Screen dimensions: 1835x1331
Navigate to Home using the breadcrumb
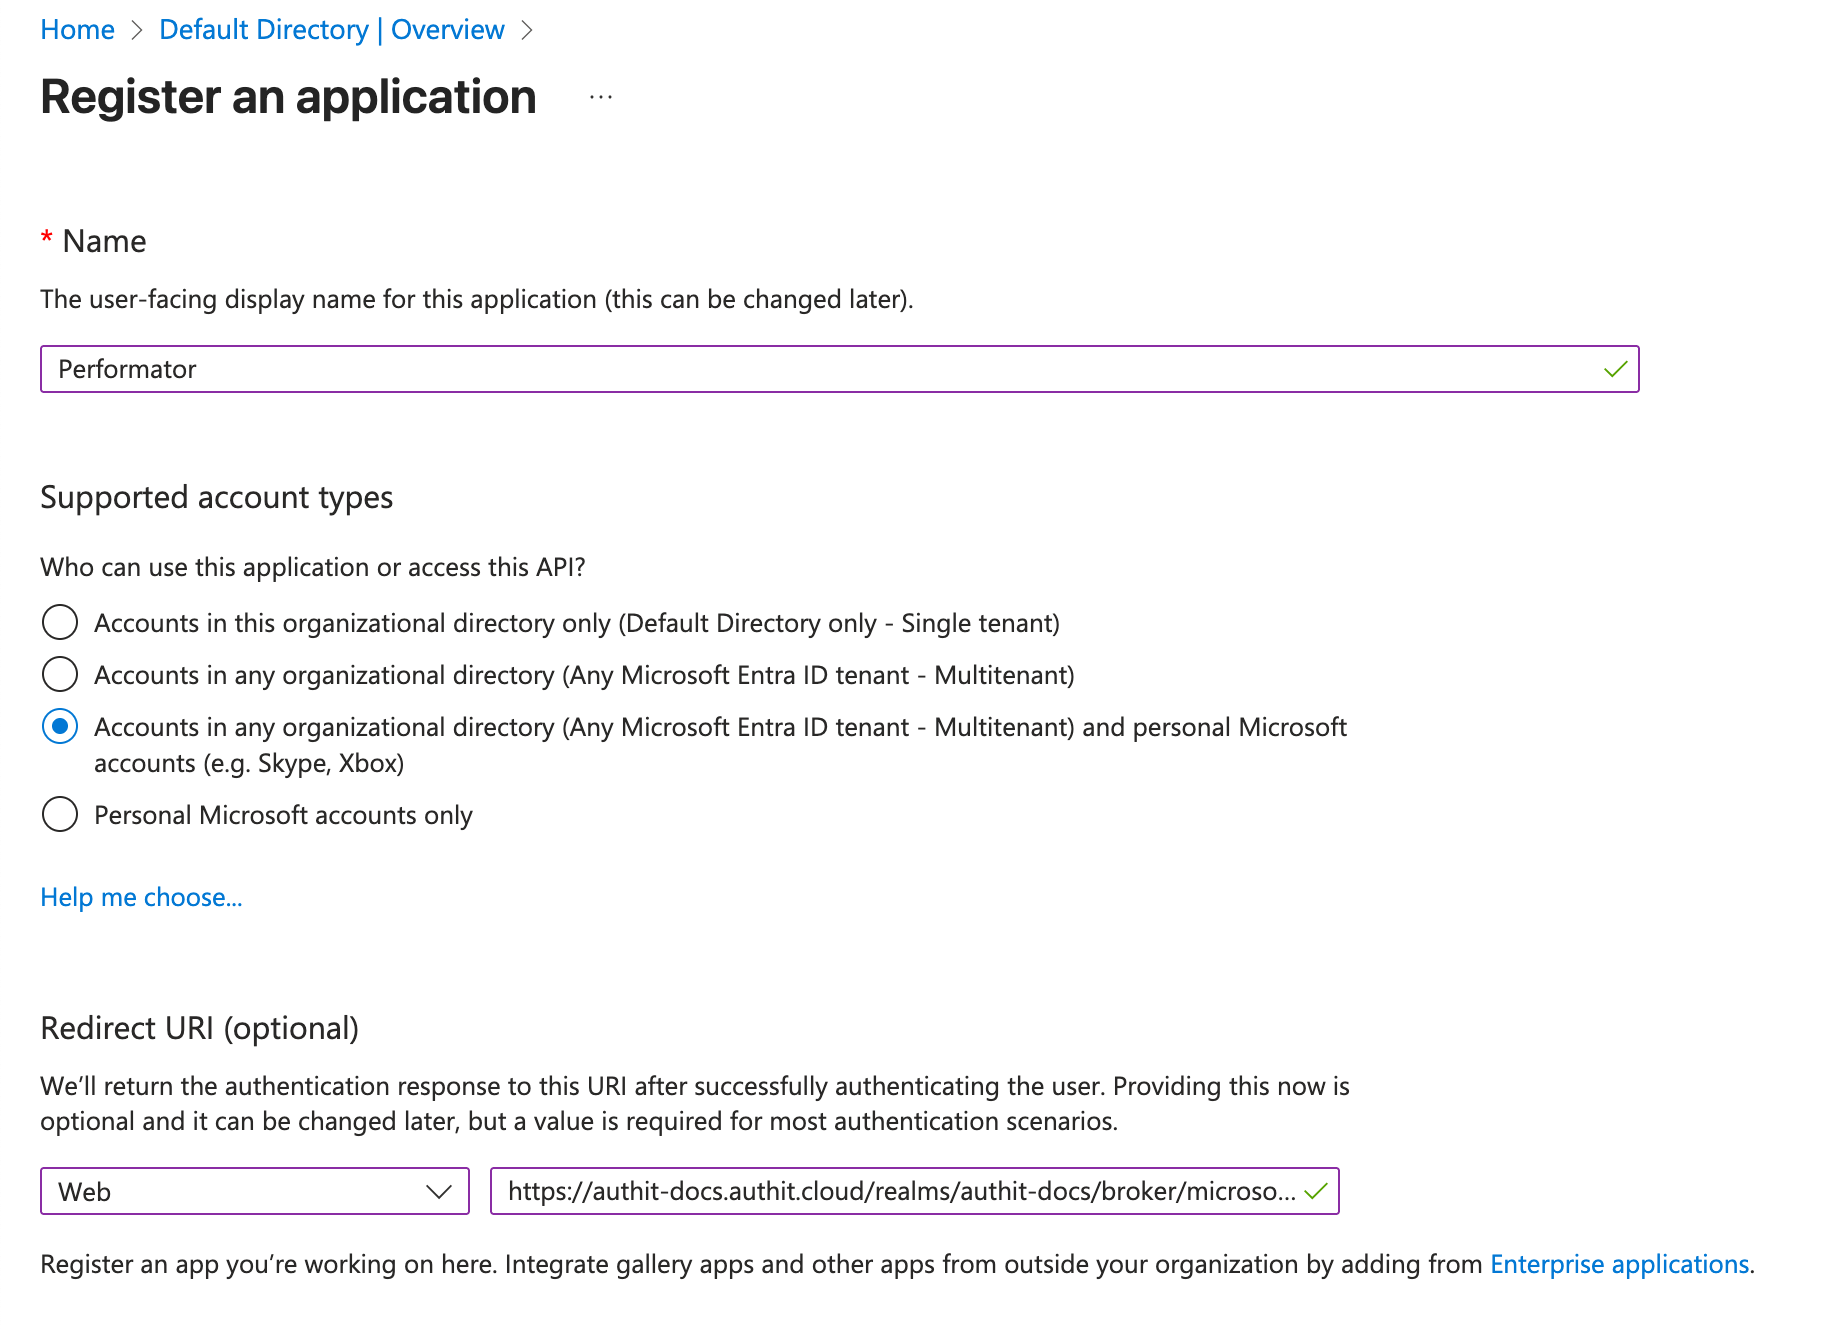pos(77,29)
